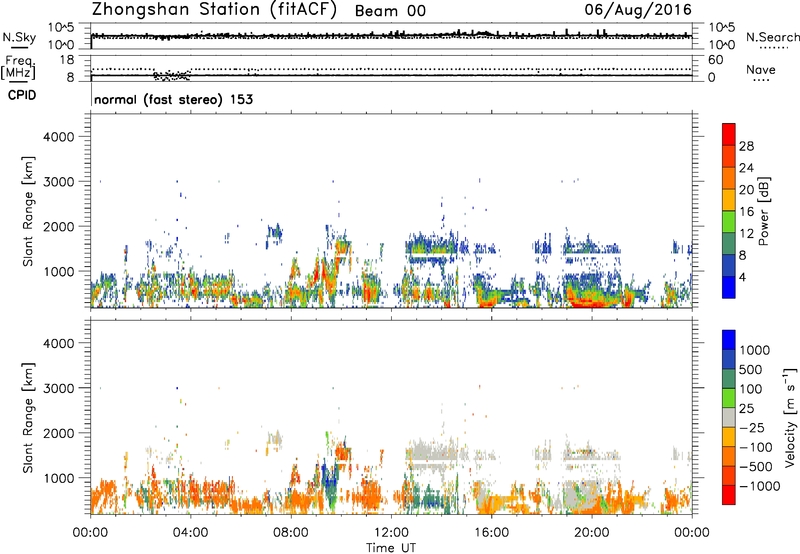Click the '2000' tick in the velocity panel
This screenshot has width=800, height=554.
[58, 433]
